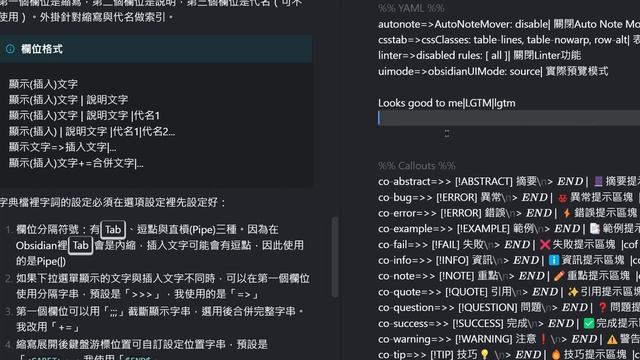
Task: Click the Tab key label after Obsidian裡
Action: 80,245
